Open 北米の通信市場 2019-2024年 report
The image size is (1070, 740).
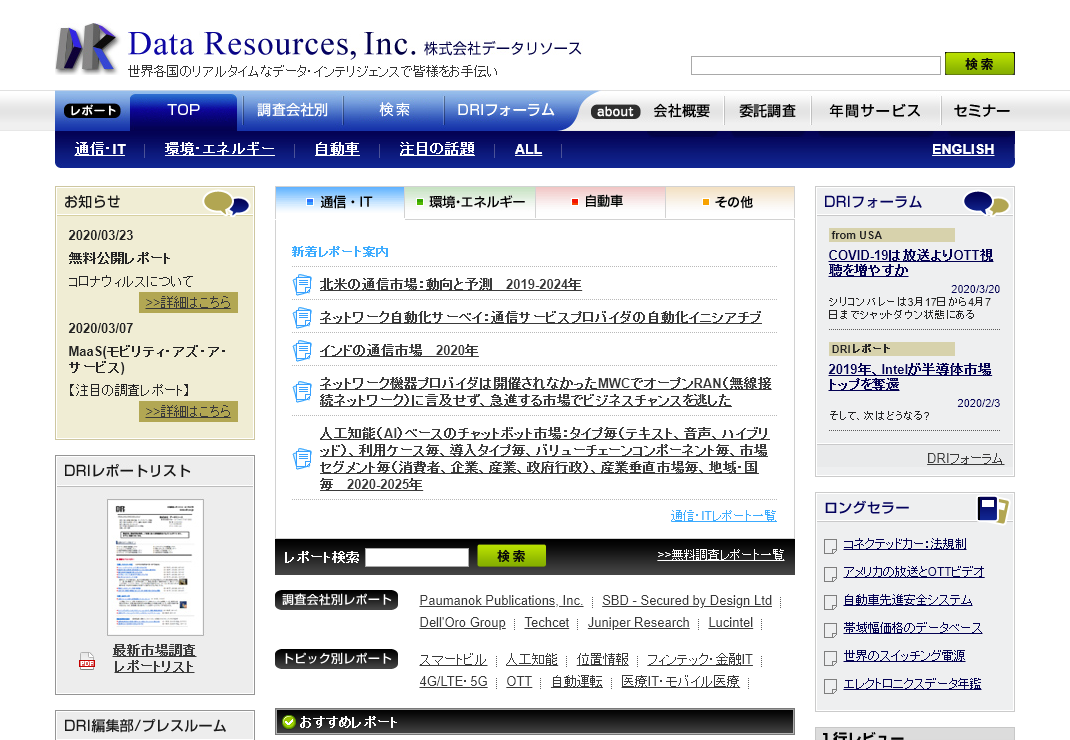[450, 284]
